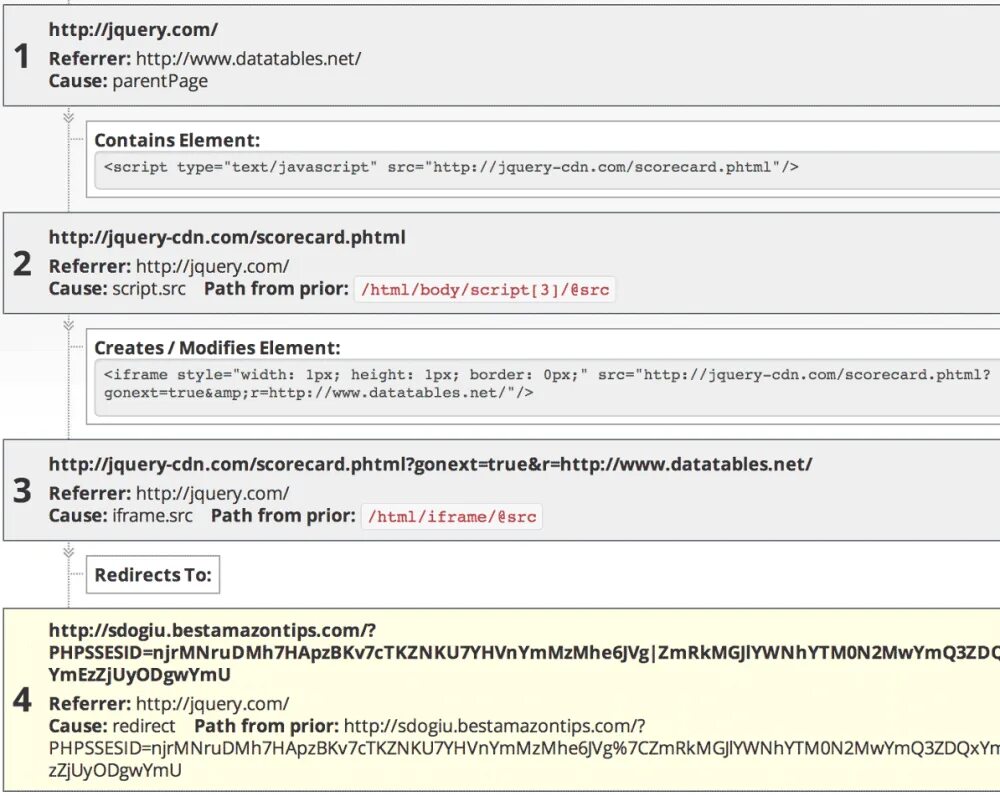Click the 'Redirects To:' box
The width and height of the screenshot is (1000, 796).
pyautogui.click(x=153, y=575)
